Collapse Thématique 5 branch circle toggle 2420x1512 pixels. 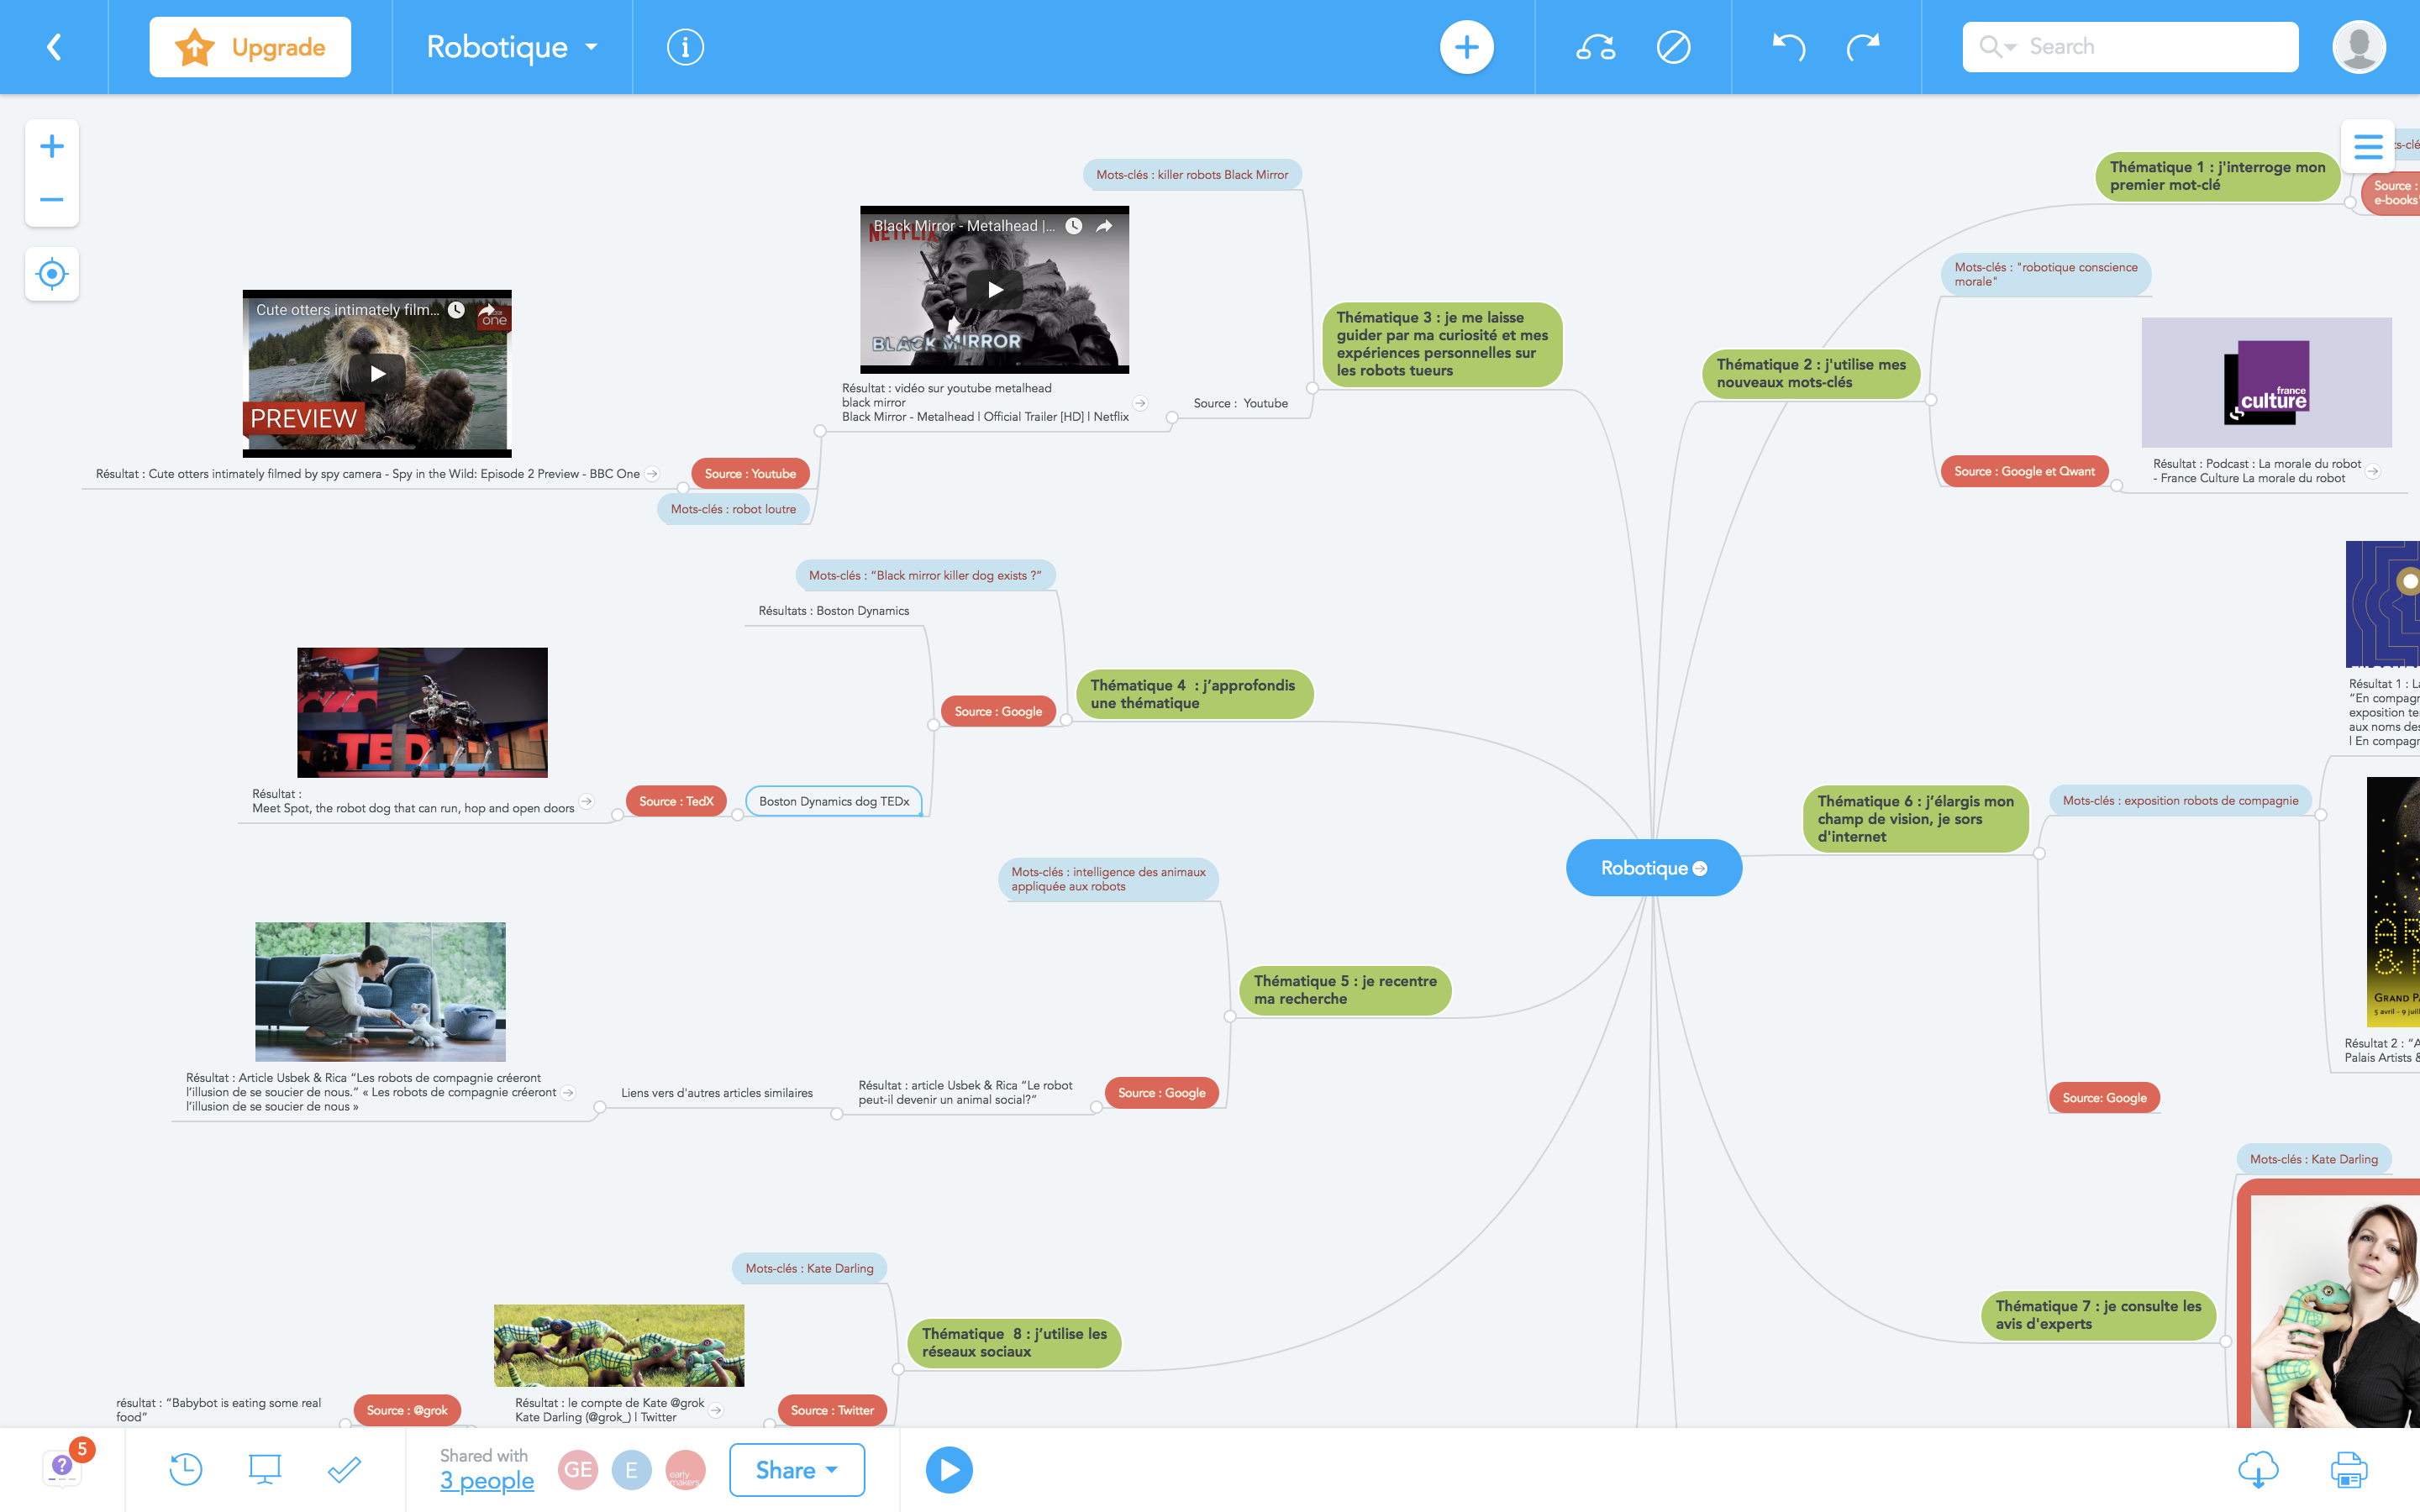(x=1230, y=1017)
